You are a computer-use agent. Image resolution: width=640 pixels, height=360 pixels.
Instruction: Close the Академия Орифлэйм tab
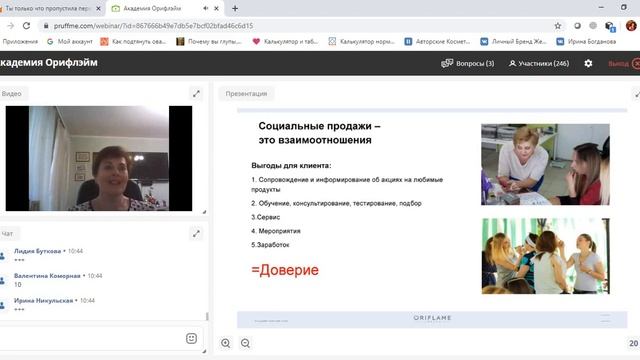(x=216, y=8)
